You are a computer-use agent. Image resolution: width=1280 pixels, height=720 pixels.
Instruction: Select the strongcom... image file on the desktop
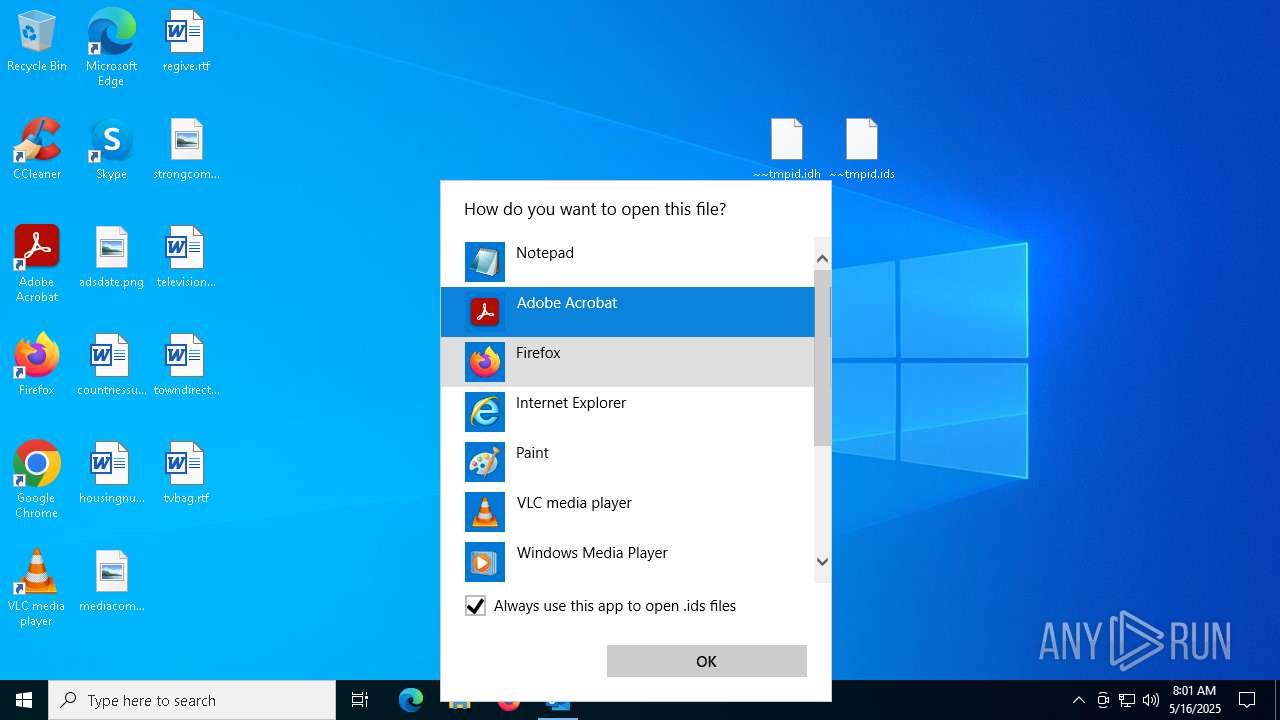pos(186,150)
